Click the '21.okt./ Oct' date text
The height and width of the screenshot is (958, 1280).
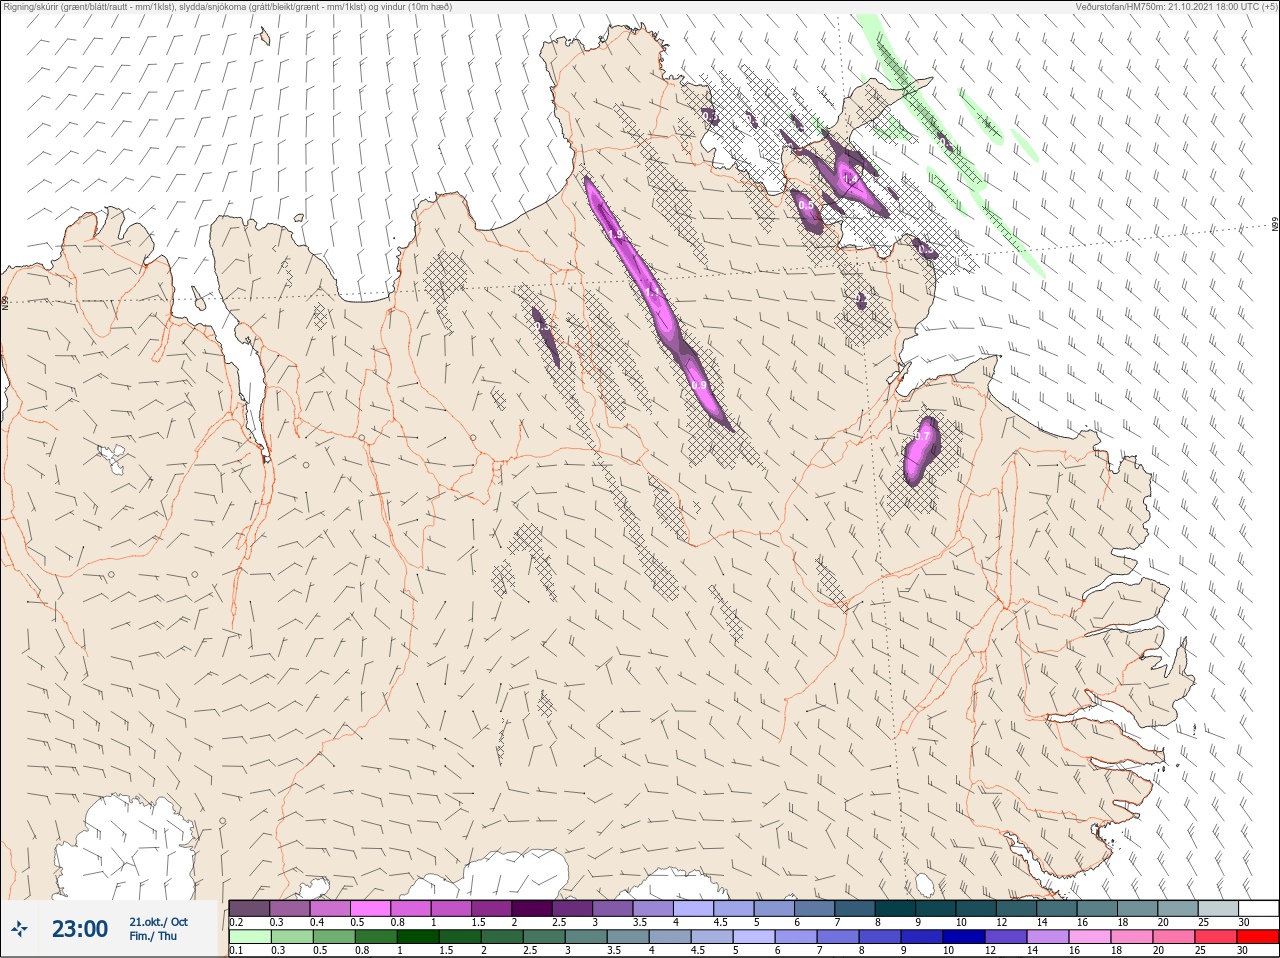tap(158, 922)
